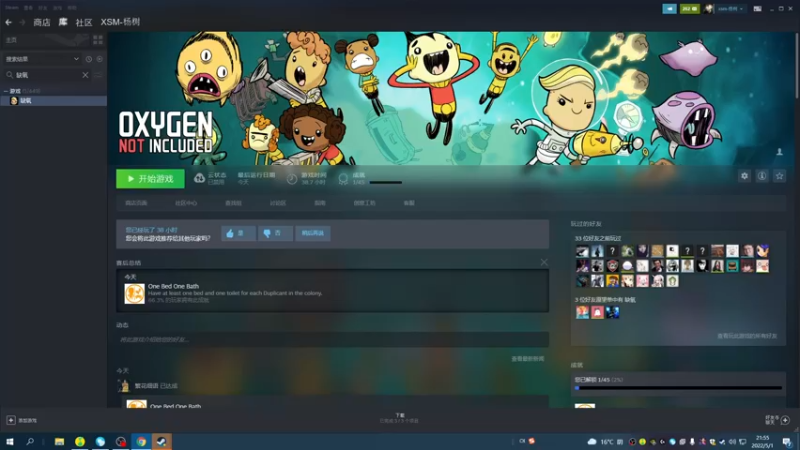The width and height of the screenshot is (800, 450).
Task: Open File Explorer from taskbar
Action: pos(59,441)
